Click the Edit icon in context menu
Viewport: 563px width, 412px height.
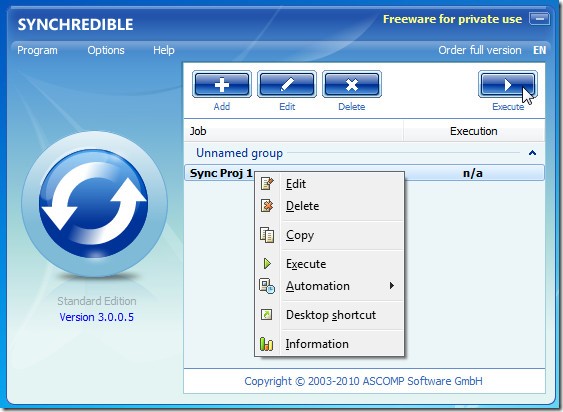(267, 184)
